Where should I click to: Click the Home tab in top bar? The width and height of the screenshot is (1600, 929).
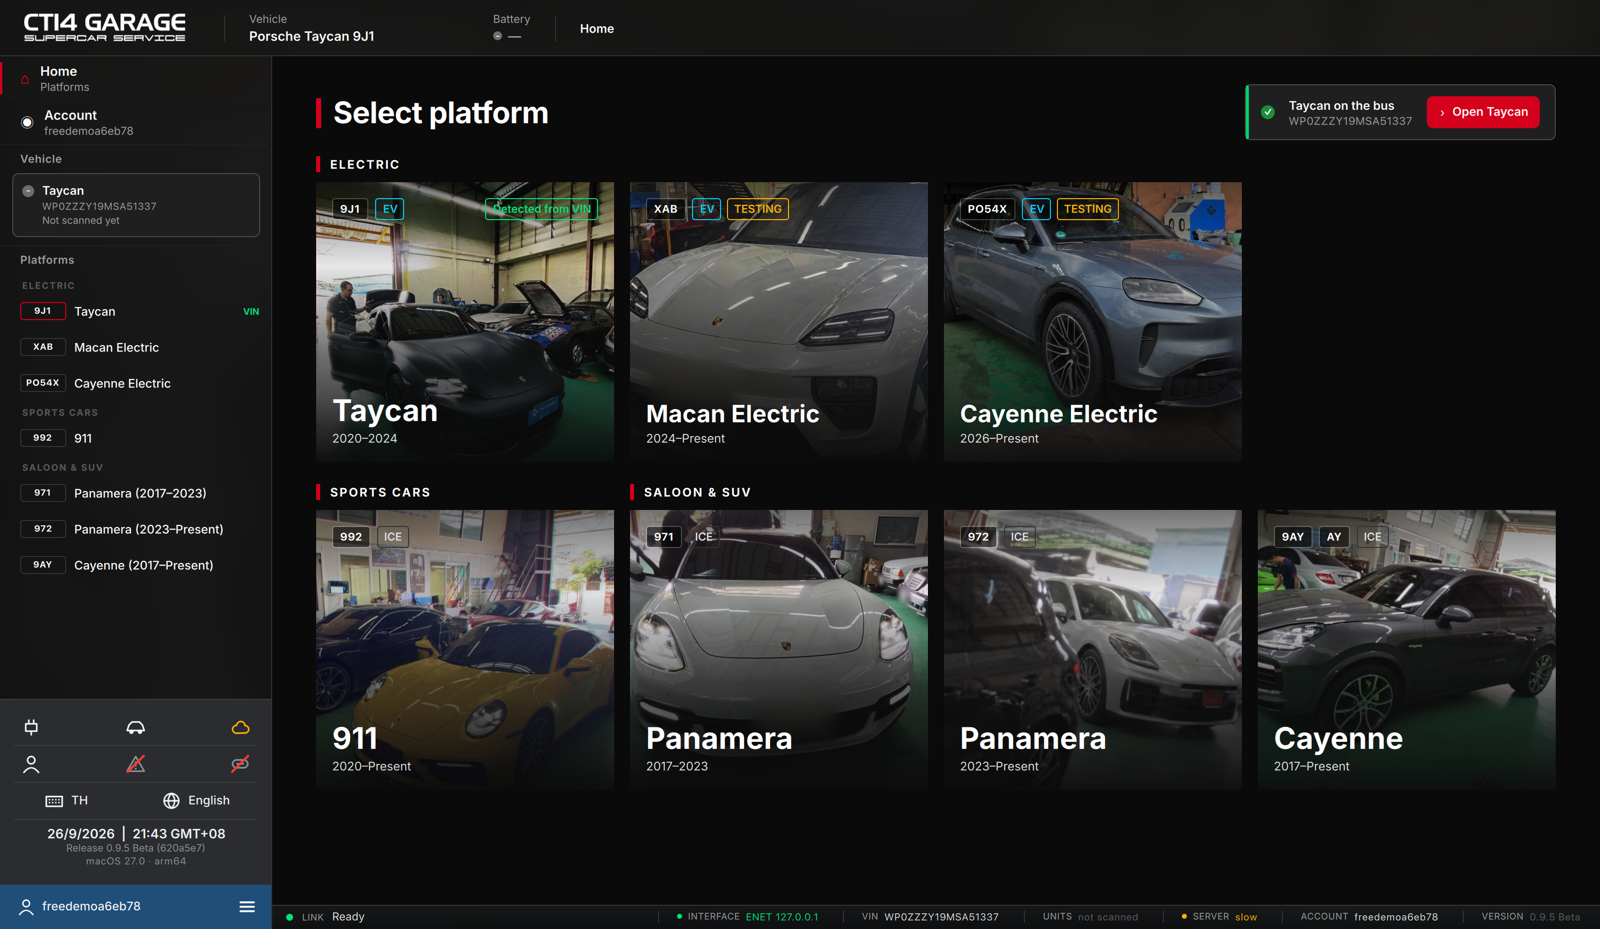point(597,29)
